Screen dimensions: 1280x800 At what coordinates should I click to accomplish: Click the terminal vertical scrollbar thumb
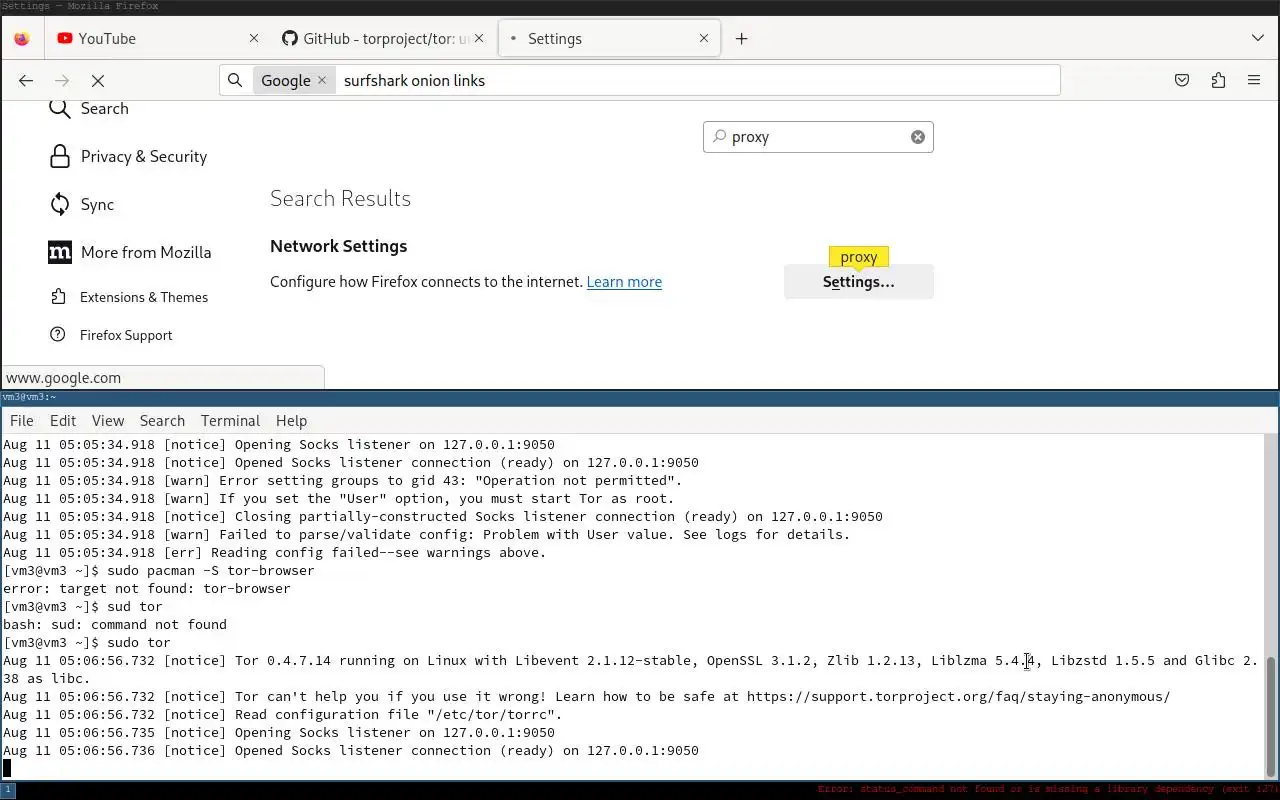1271,716
